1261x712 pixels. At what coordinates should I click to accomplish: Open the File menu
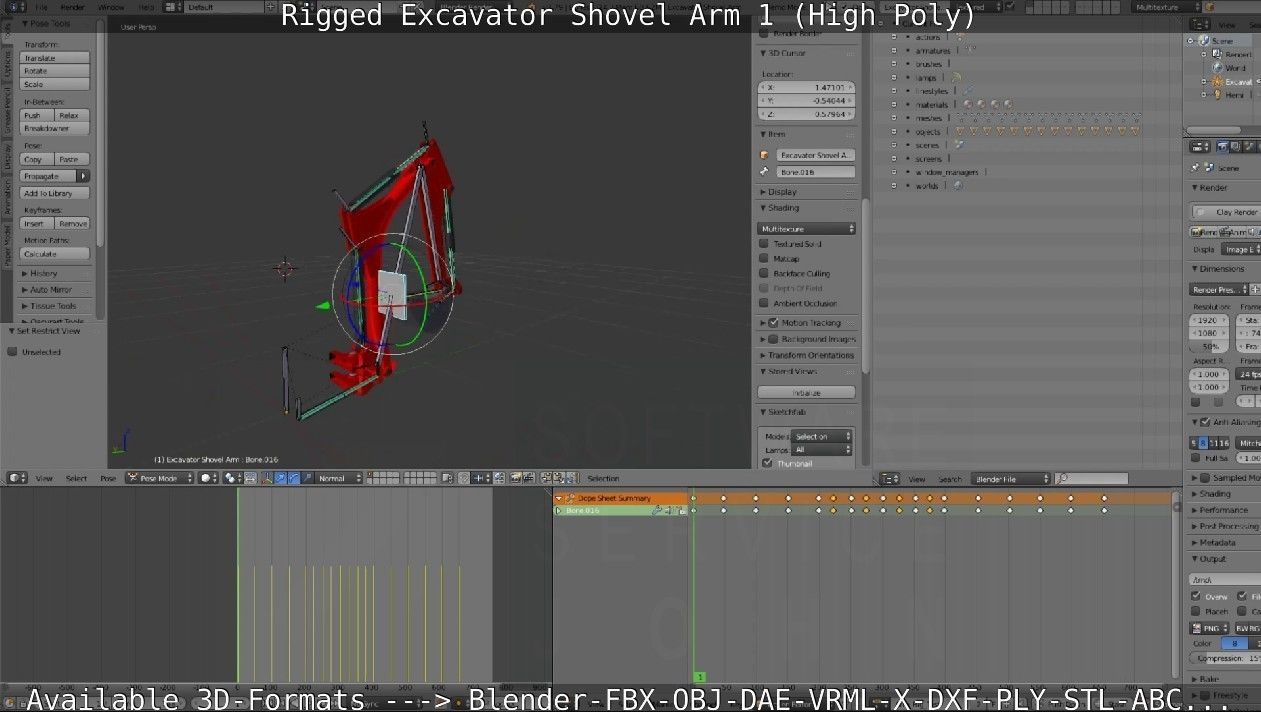click(42, 7)
